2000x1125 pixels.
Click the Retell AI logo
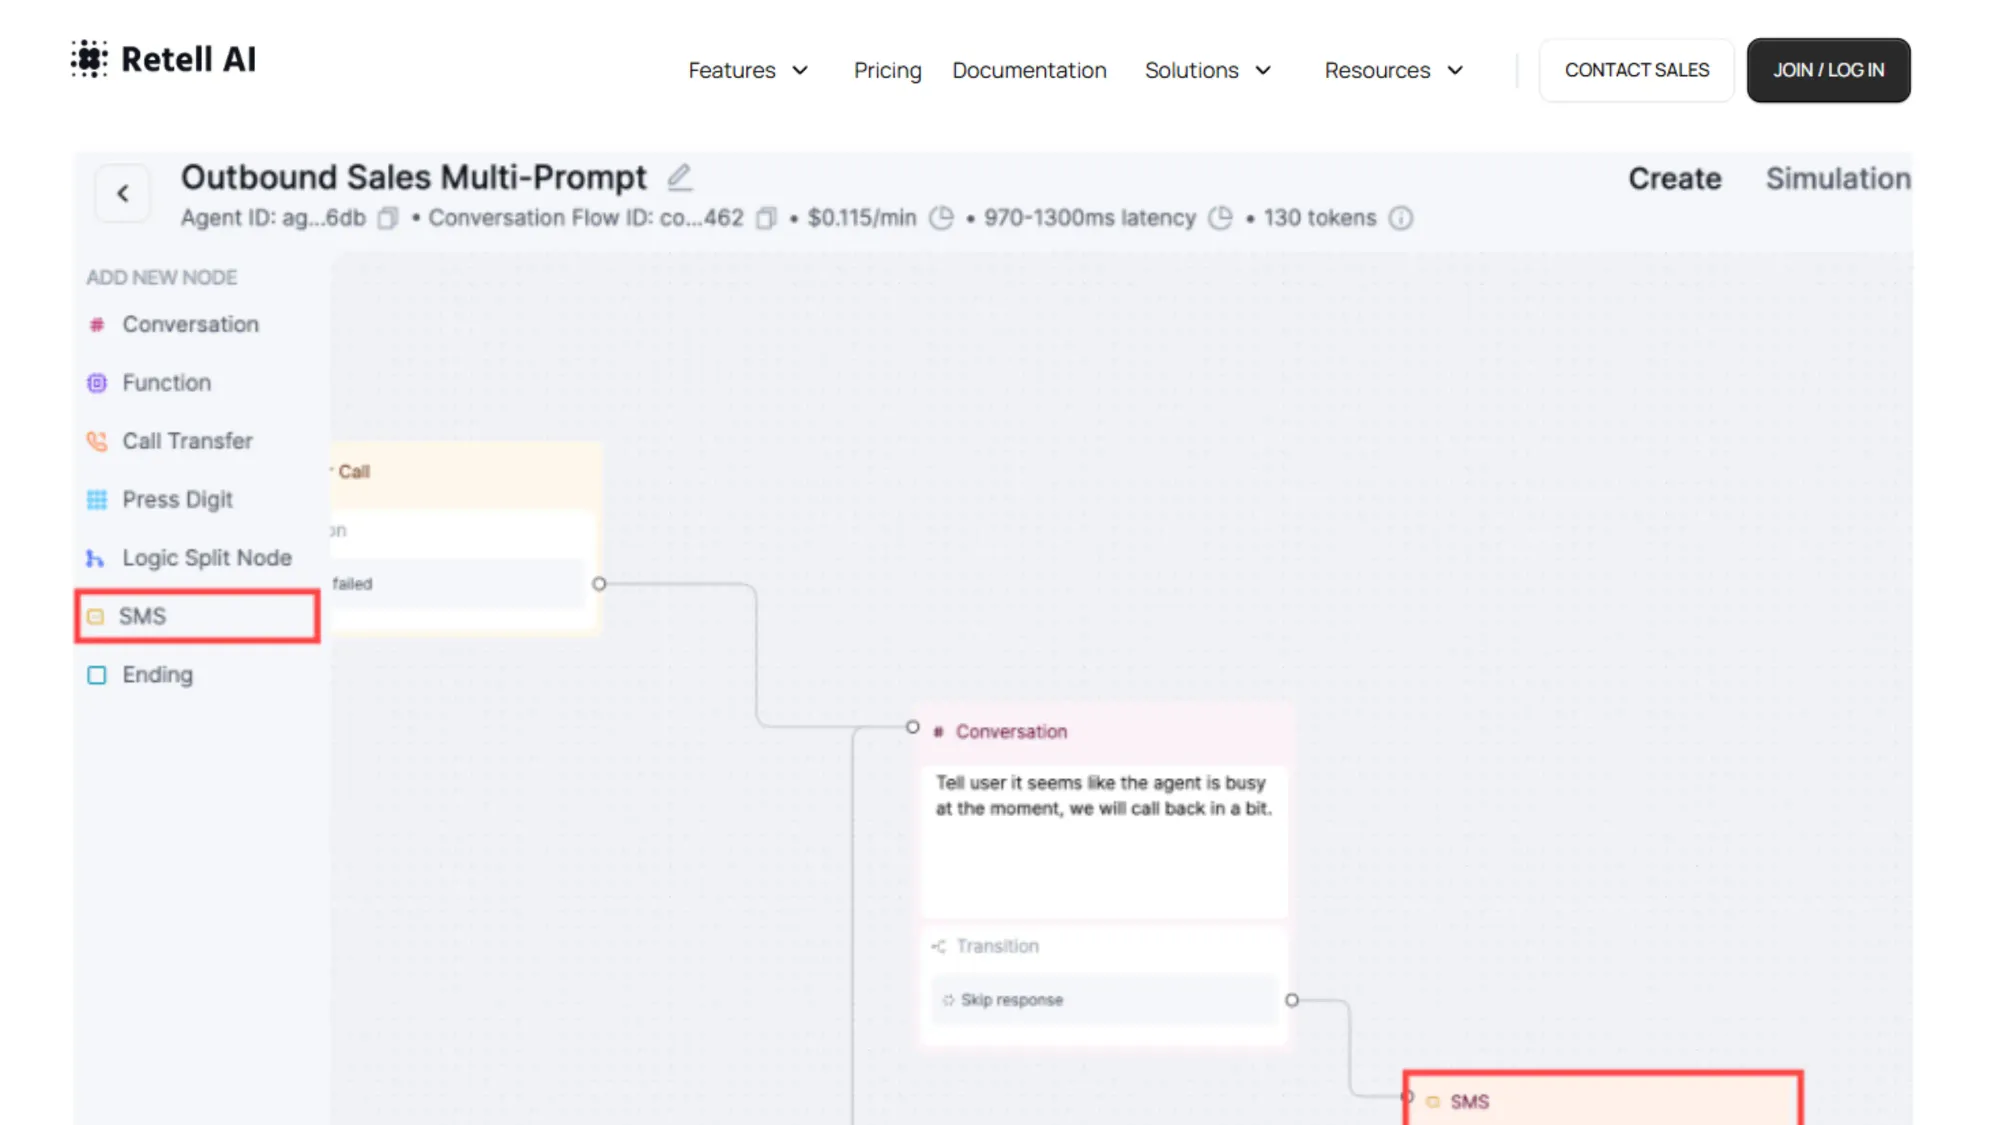pos(163,59)
